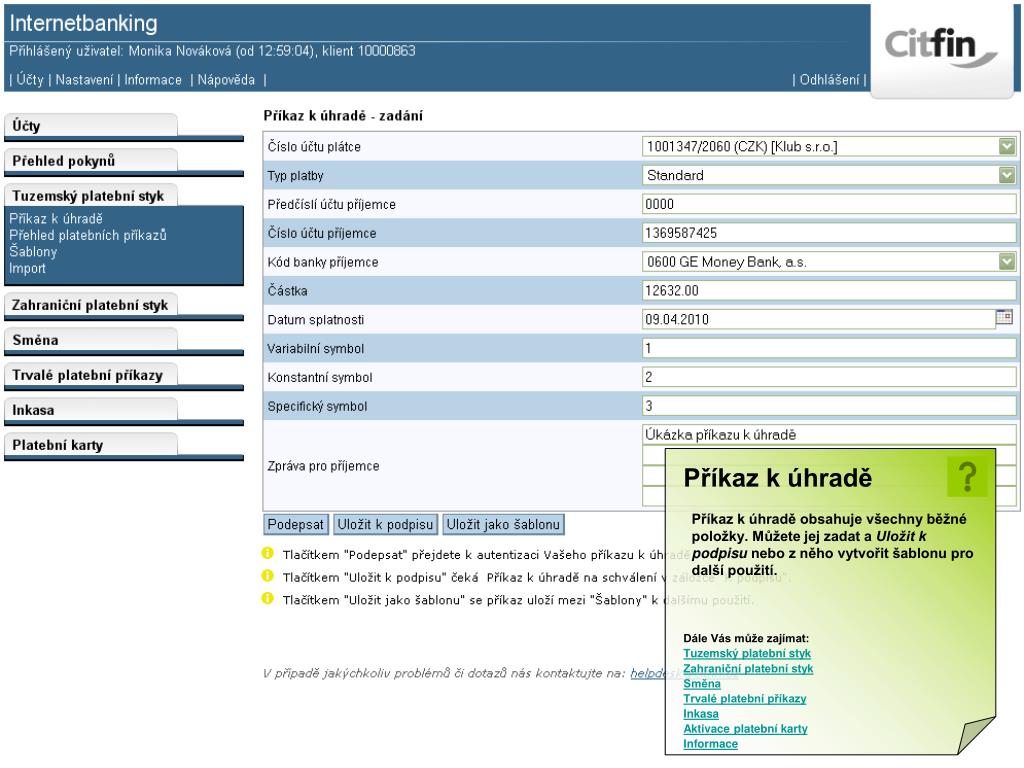Click the Konstantní symbol field
1024x768 pixels.
point(829,377)
